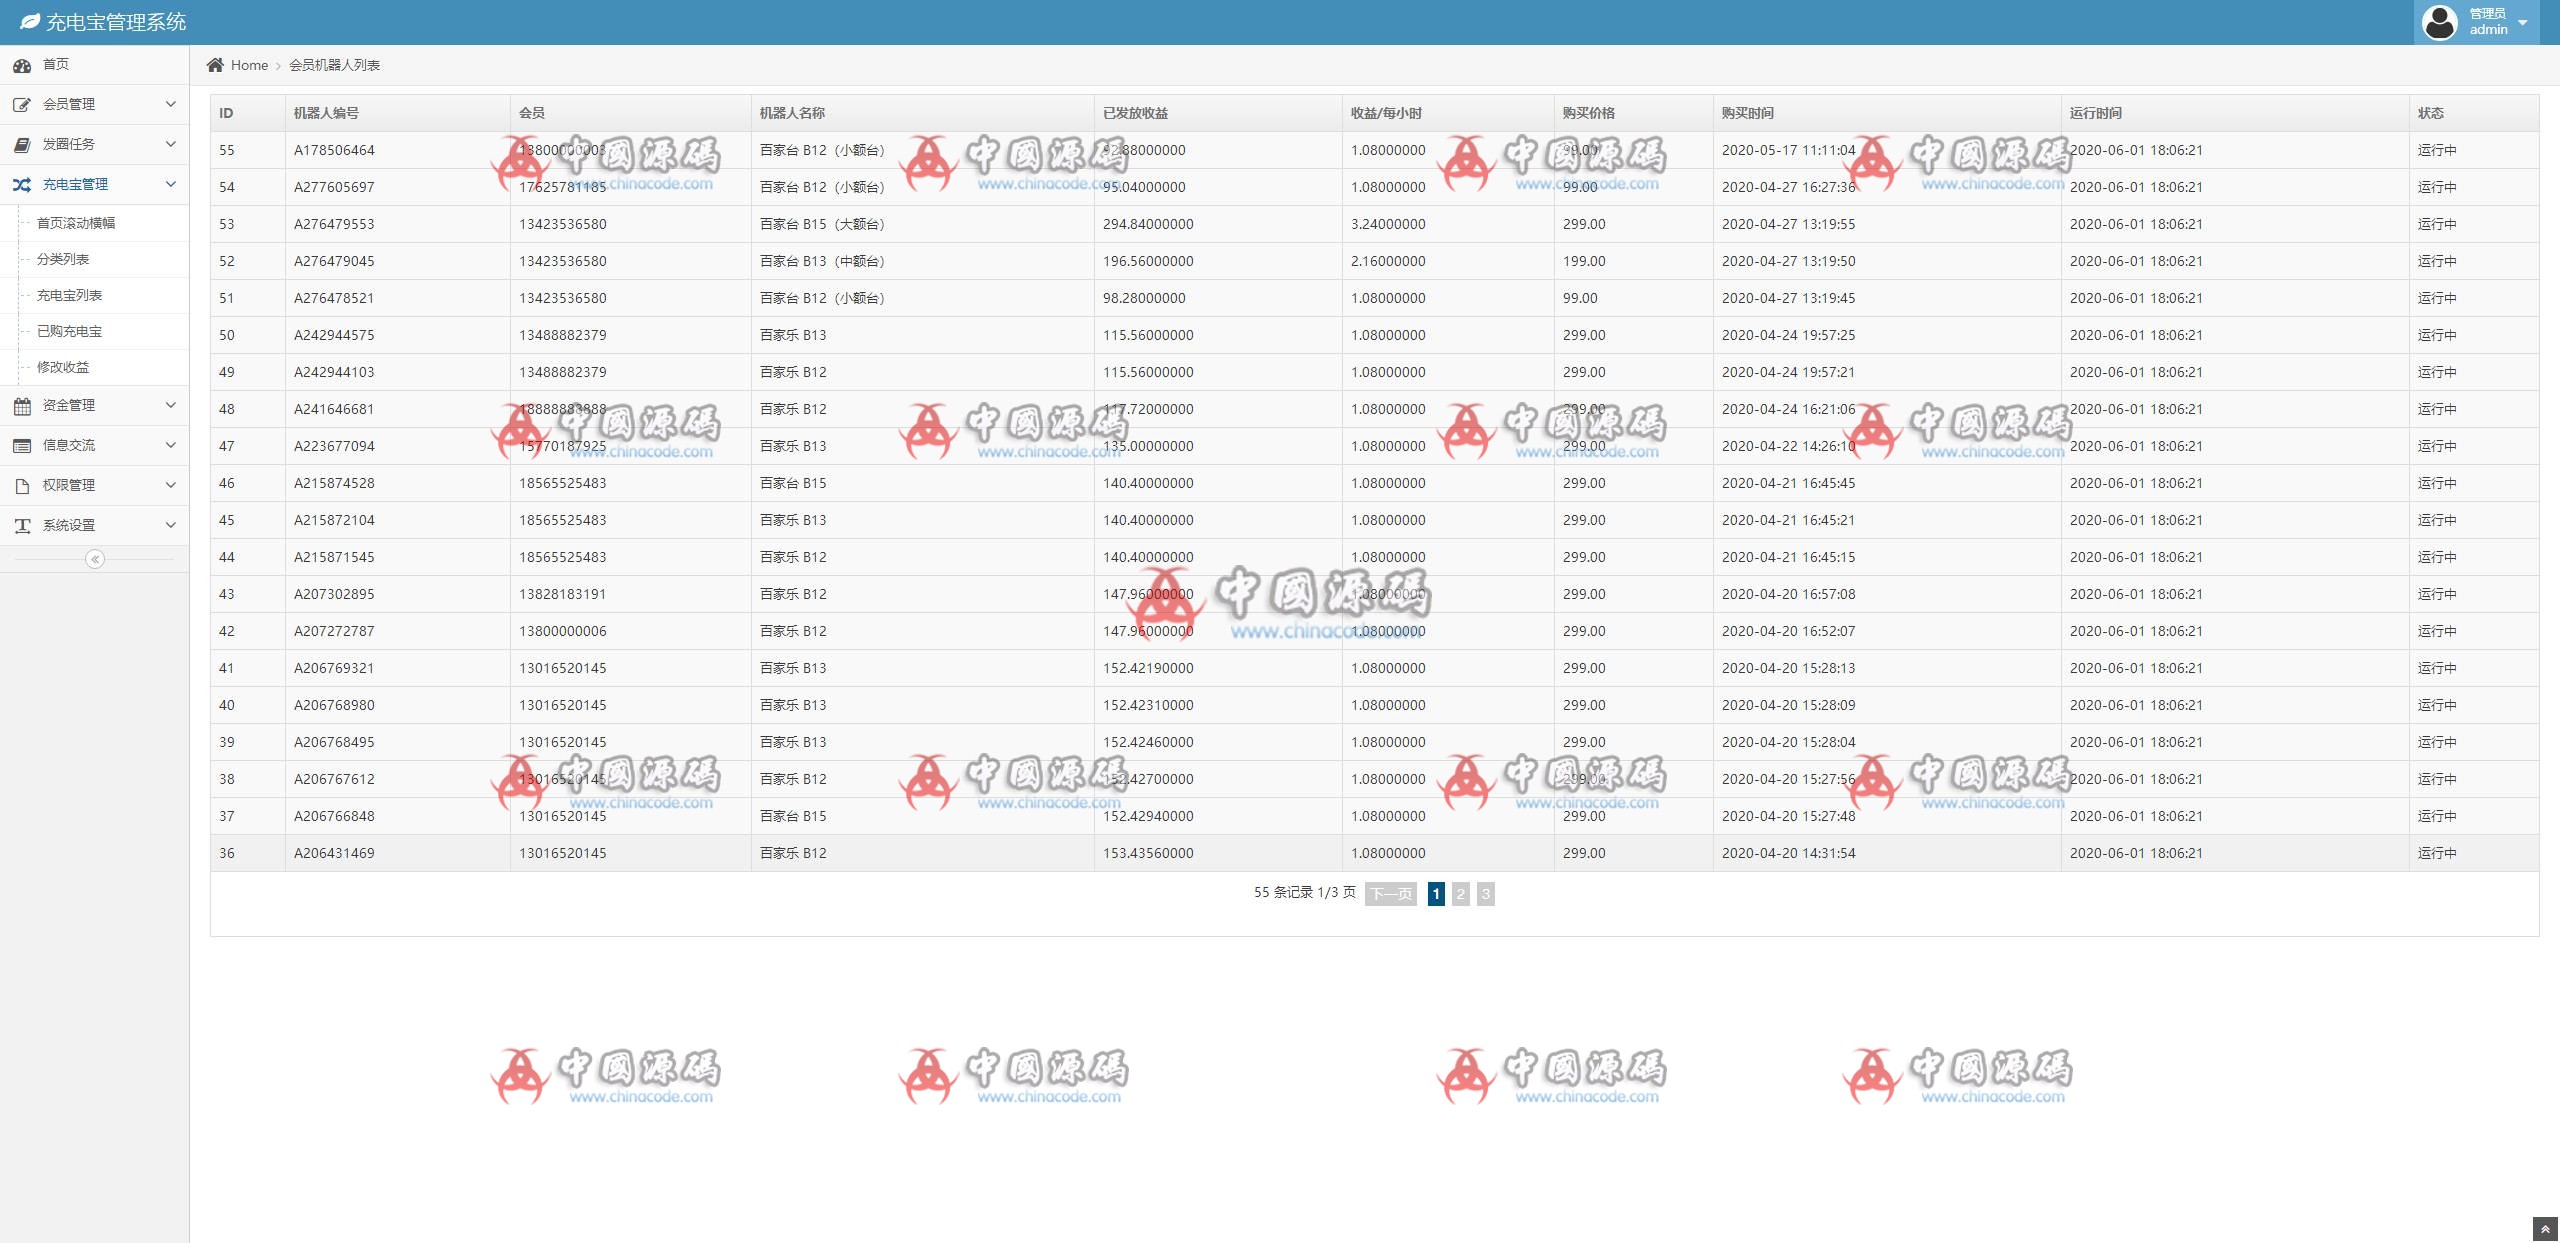Open 已购充电宝 submenu item

[69, 331]
